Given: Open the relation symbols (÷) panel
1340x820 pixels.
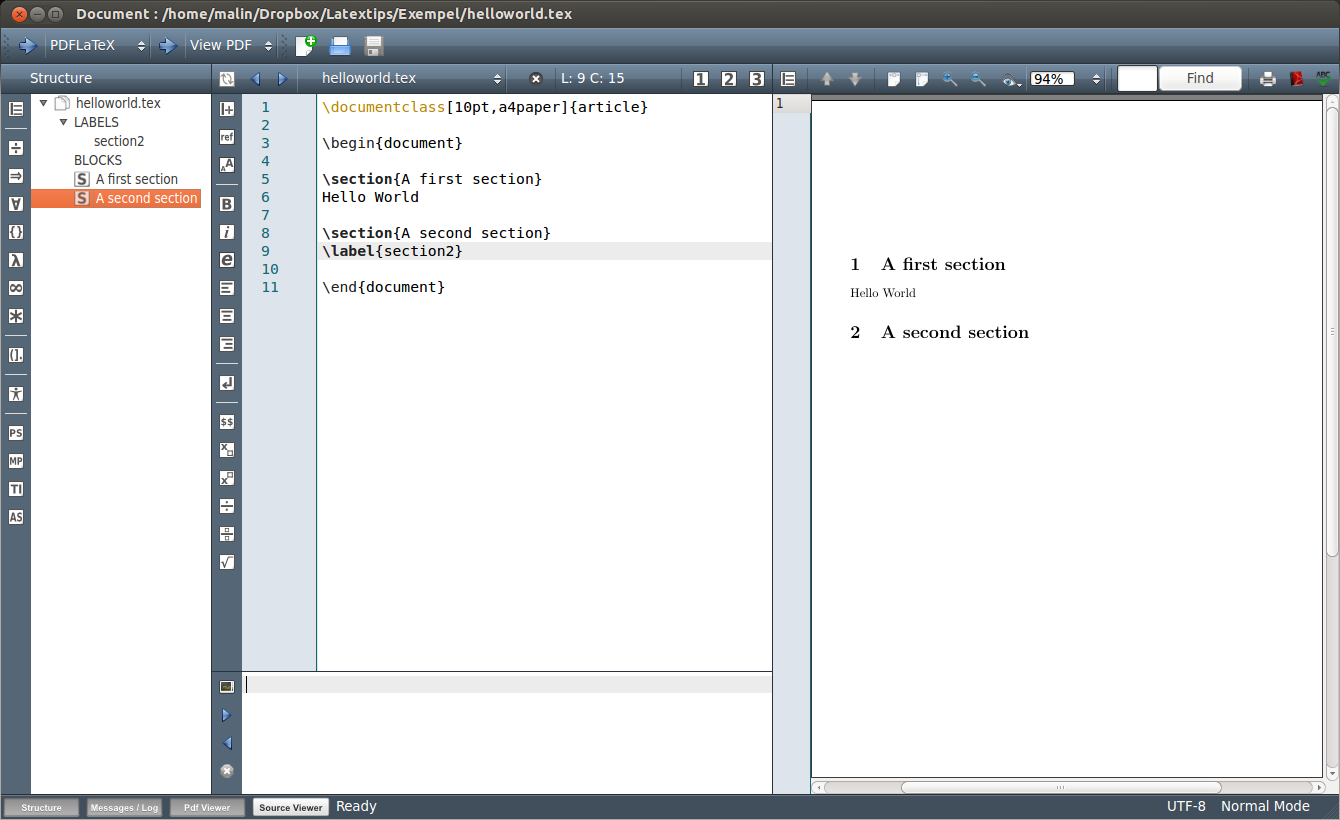Looking at the screenshot, I should coord(16,148).
